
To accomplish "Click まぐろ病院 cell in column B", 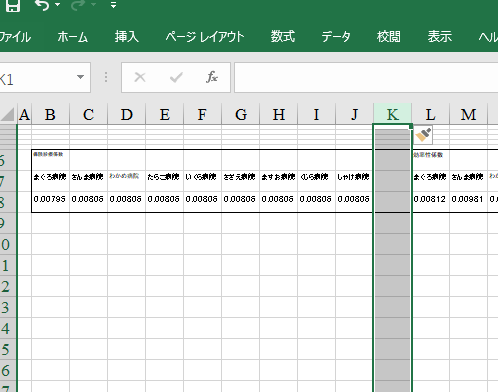I will [50, 181].
